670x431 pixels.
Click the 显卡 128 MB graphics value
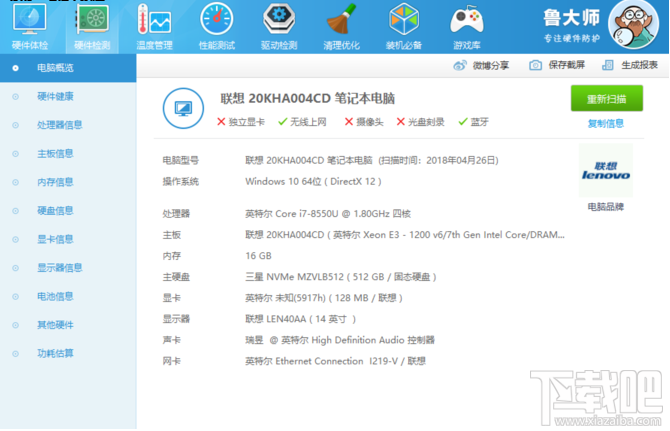pos(324,298)
